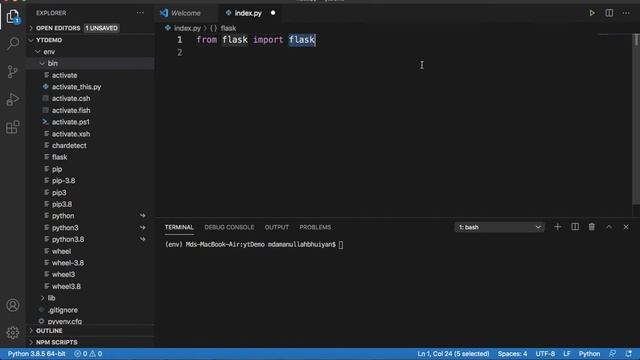Expand the NPM SCRIPTS section
This screenshot has height=360, width=640.
tap(56, 342)
